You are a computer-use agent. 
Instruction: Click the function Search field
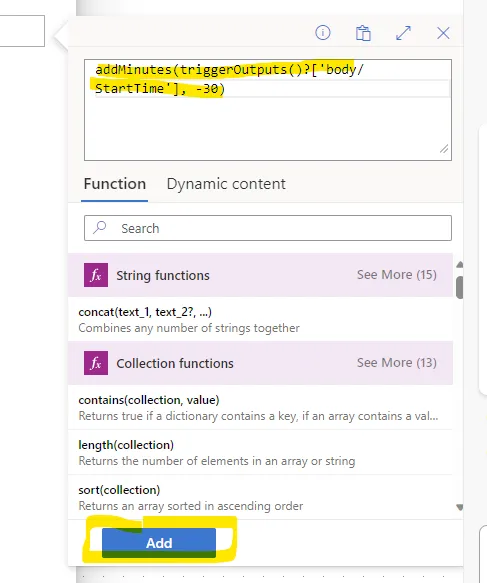pos(268,228)
